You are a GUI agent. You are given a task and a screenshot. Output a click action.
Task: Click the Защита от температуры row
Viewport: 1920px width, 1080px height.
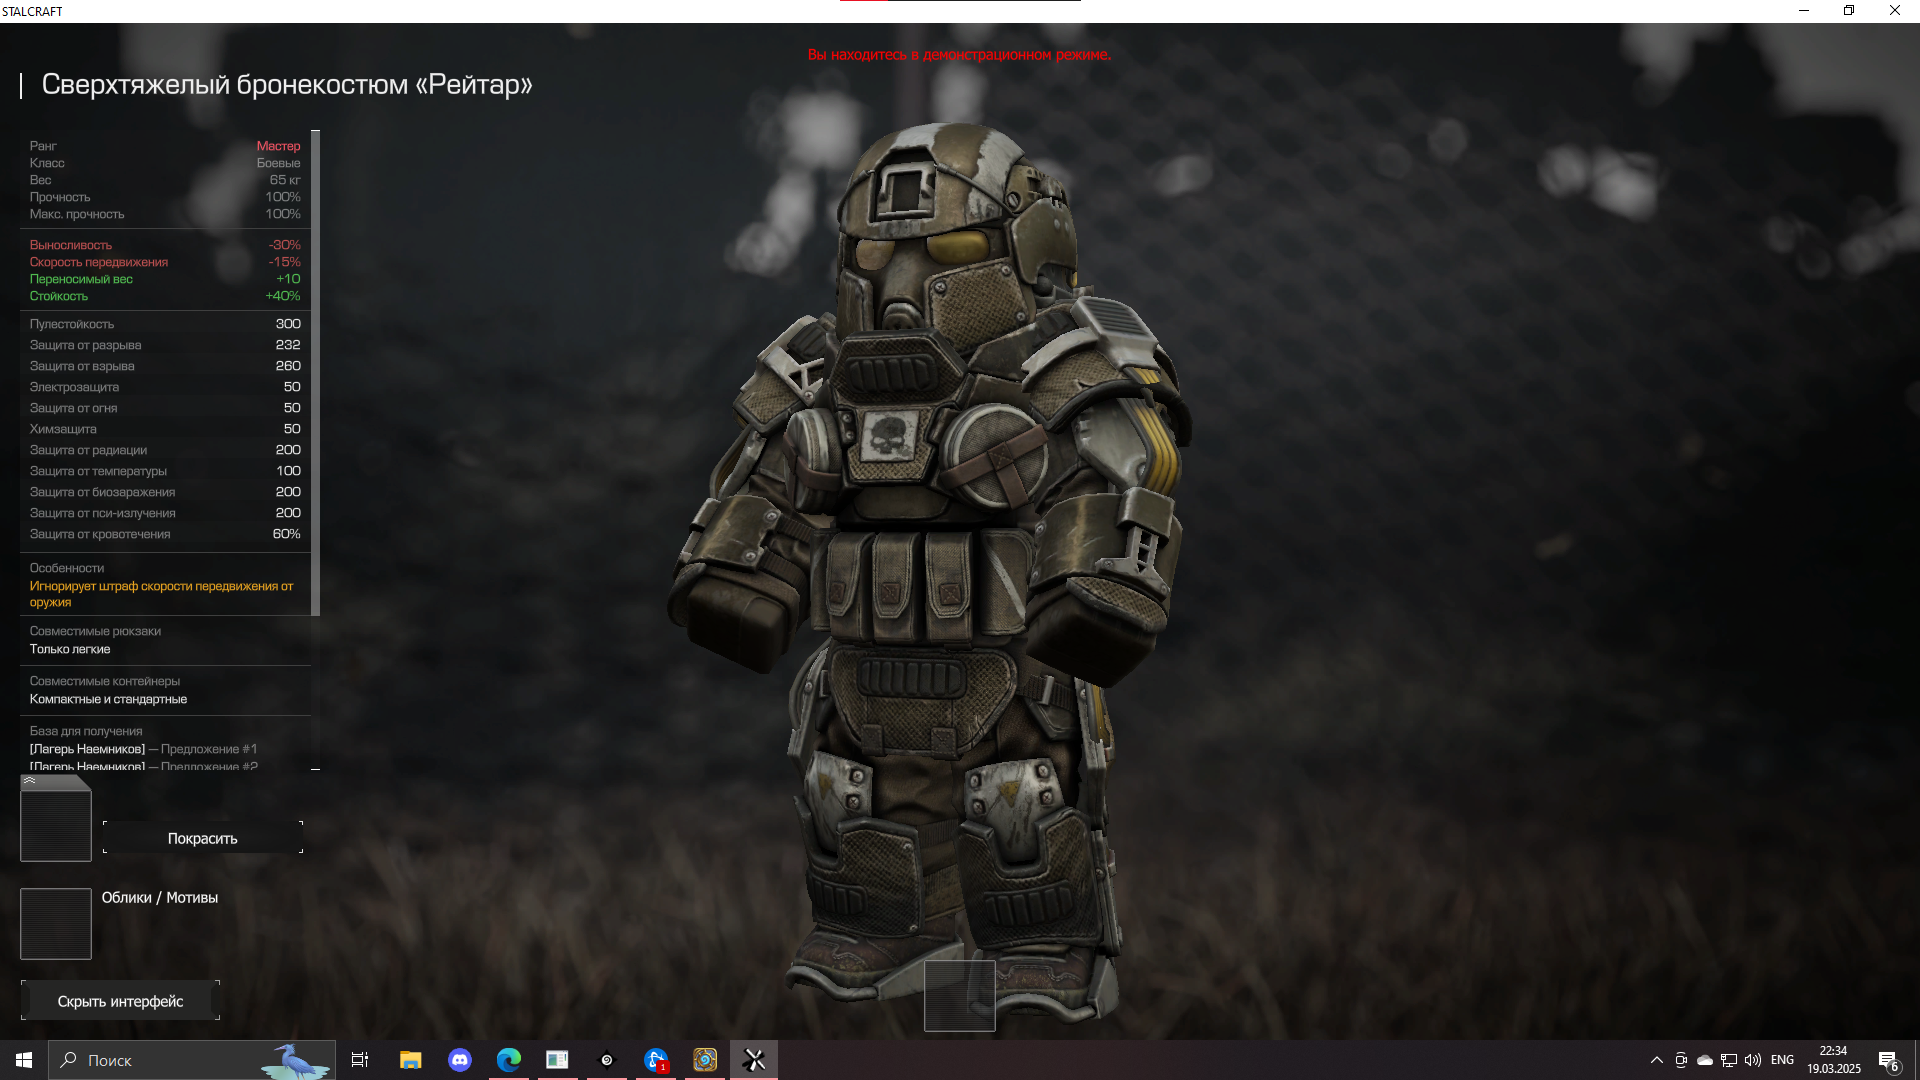pos(165,471)
